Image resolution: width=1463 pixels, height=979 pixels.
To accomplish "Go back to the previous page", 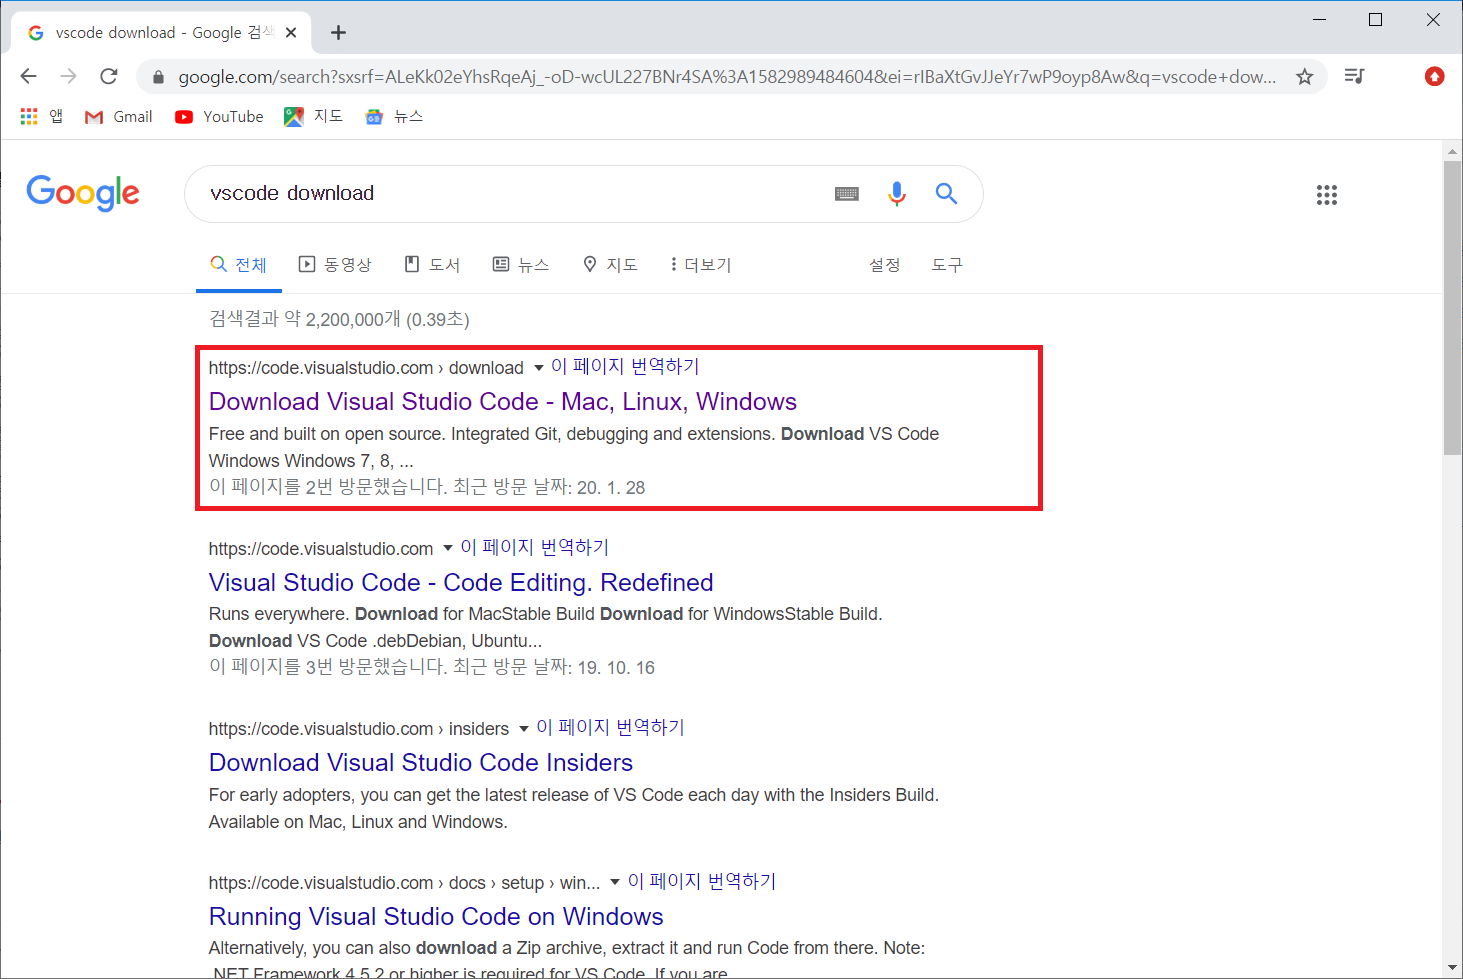I will [x=29, y=76].
